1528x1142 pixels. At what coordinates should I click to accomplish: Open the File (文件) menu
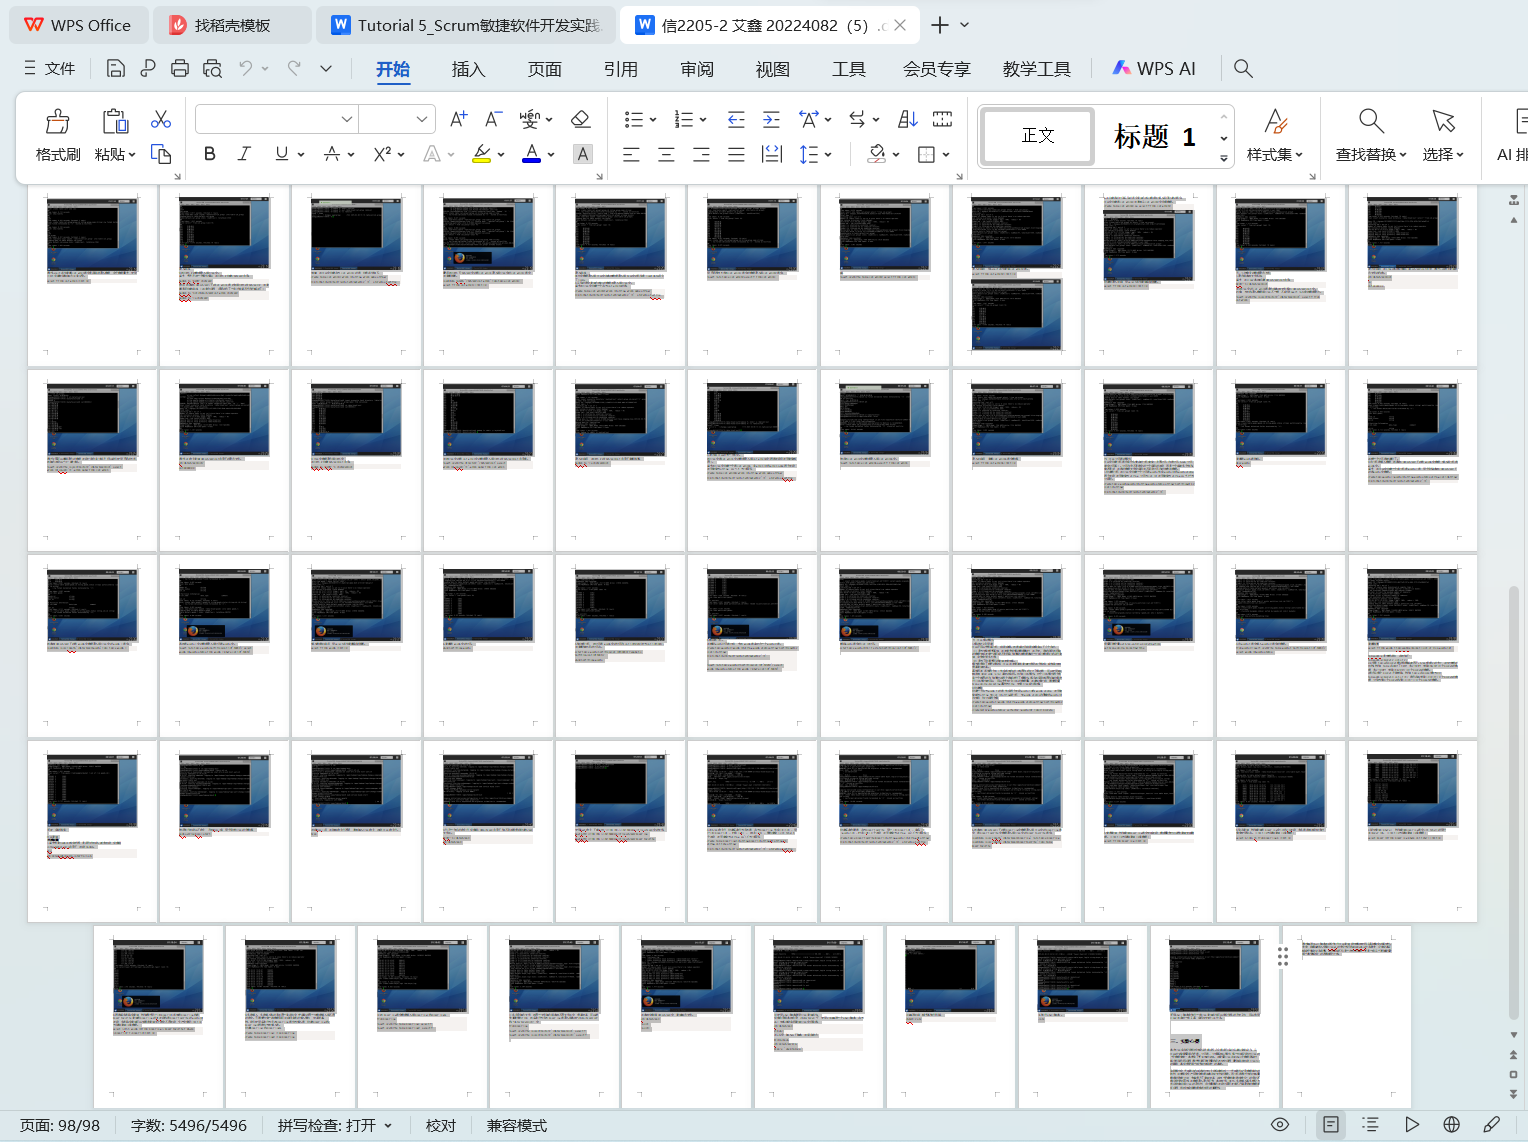point(50,68)
